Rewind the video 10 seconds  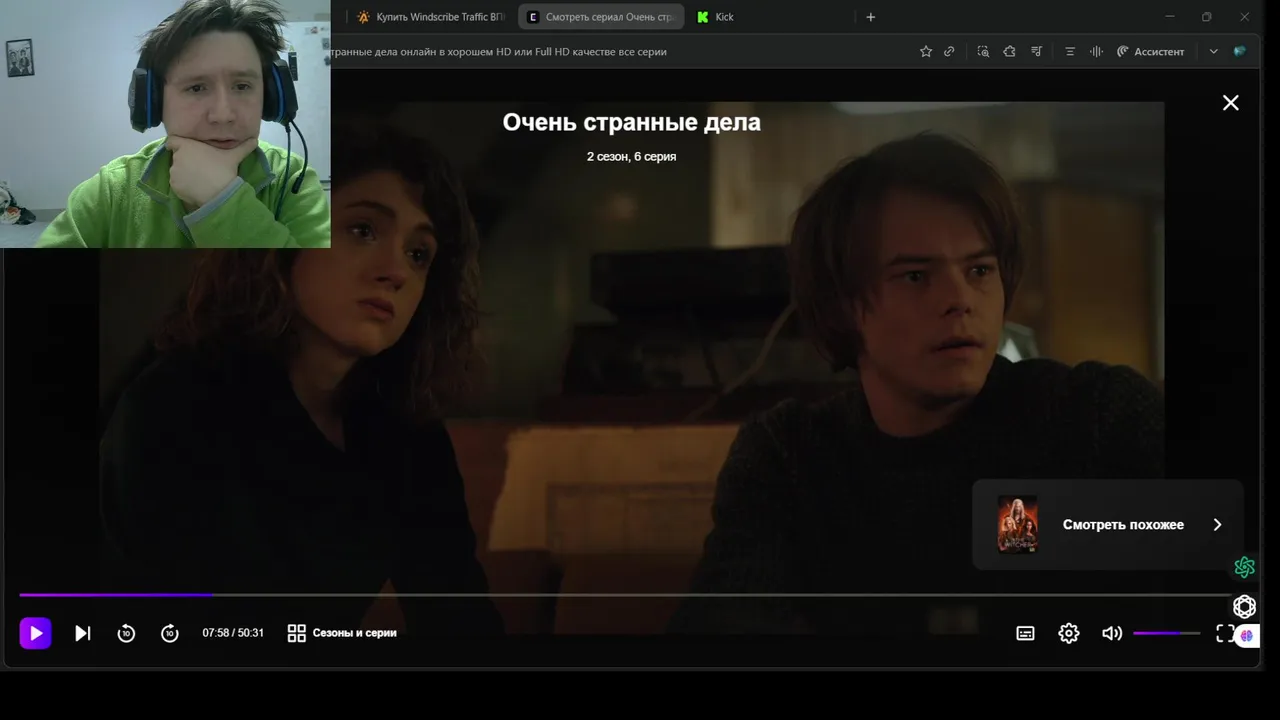126,633
